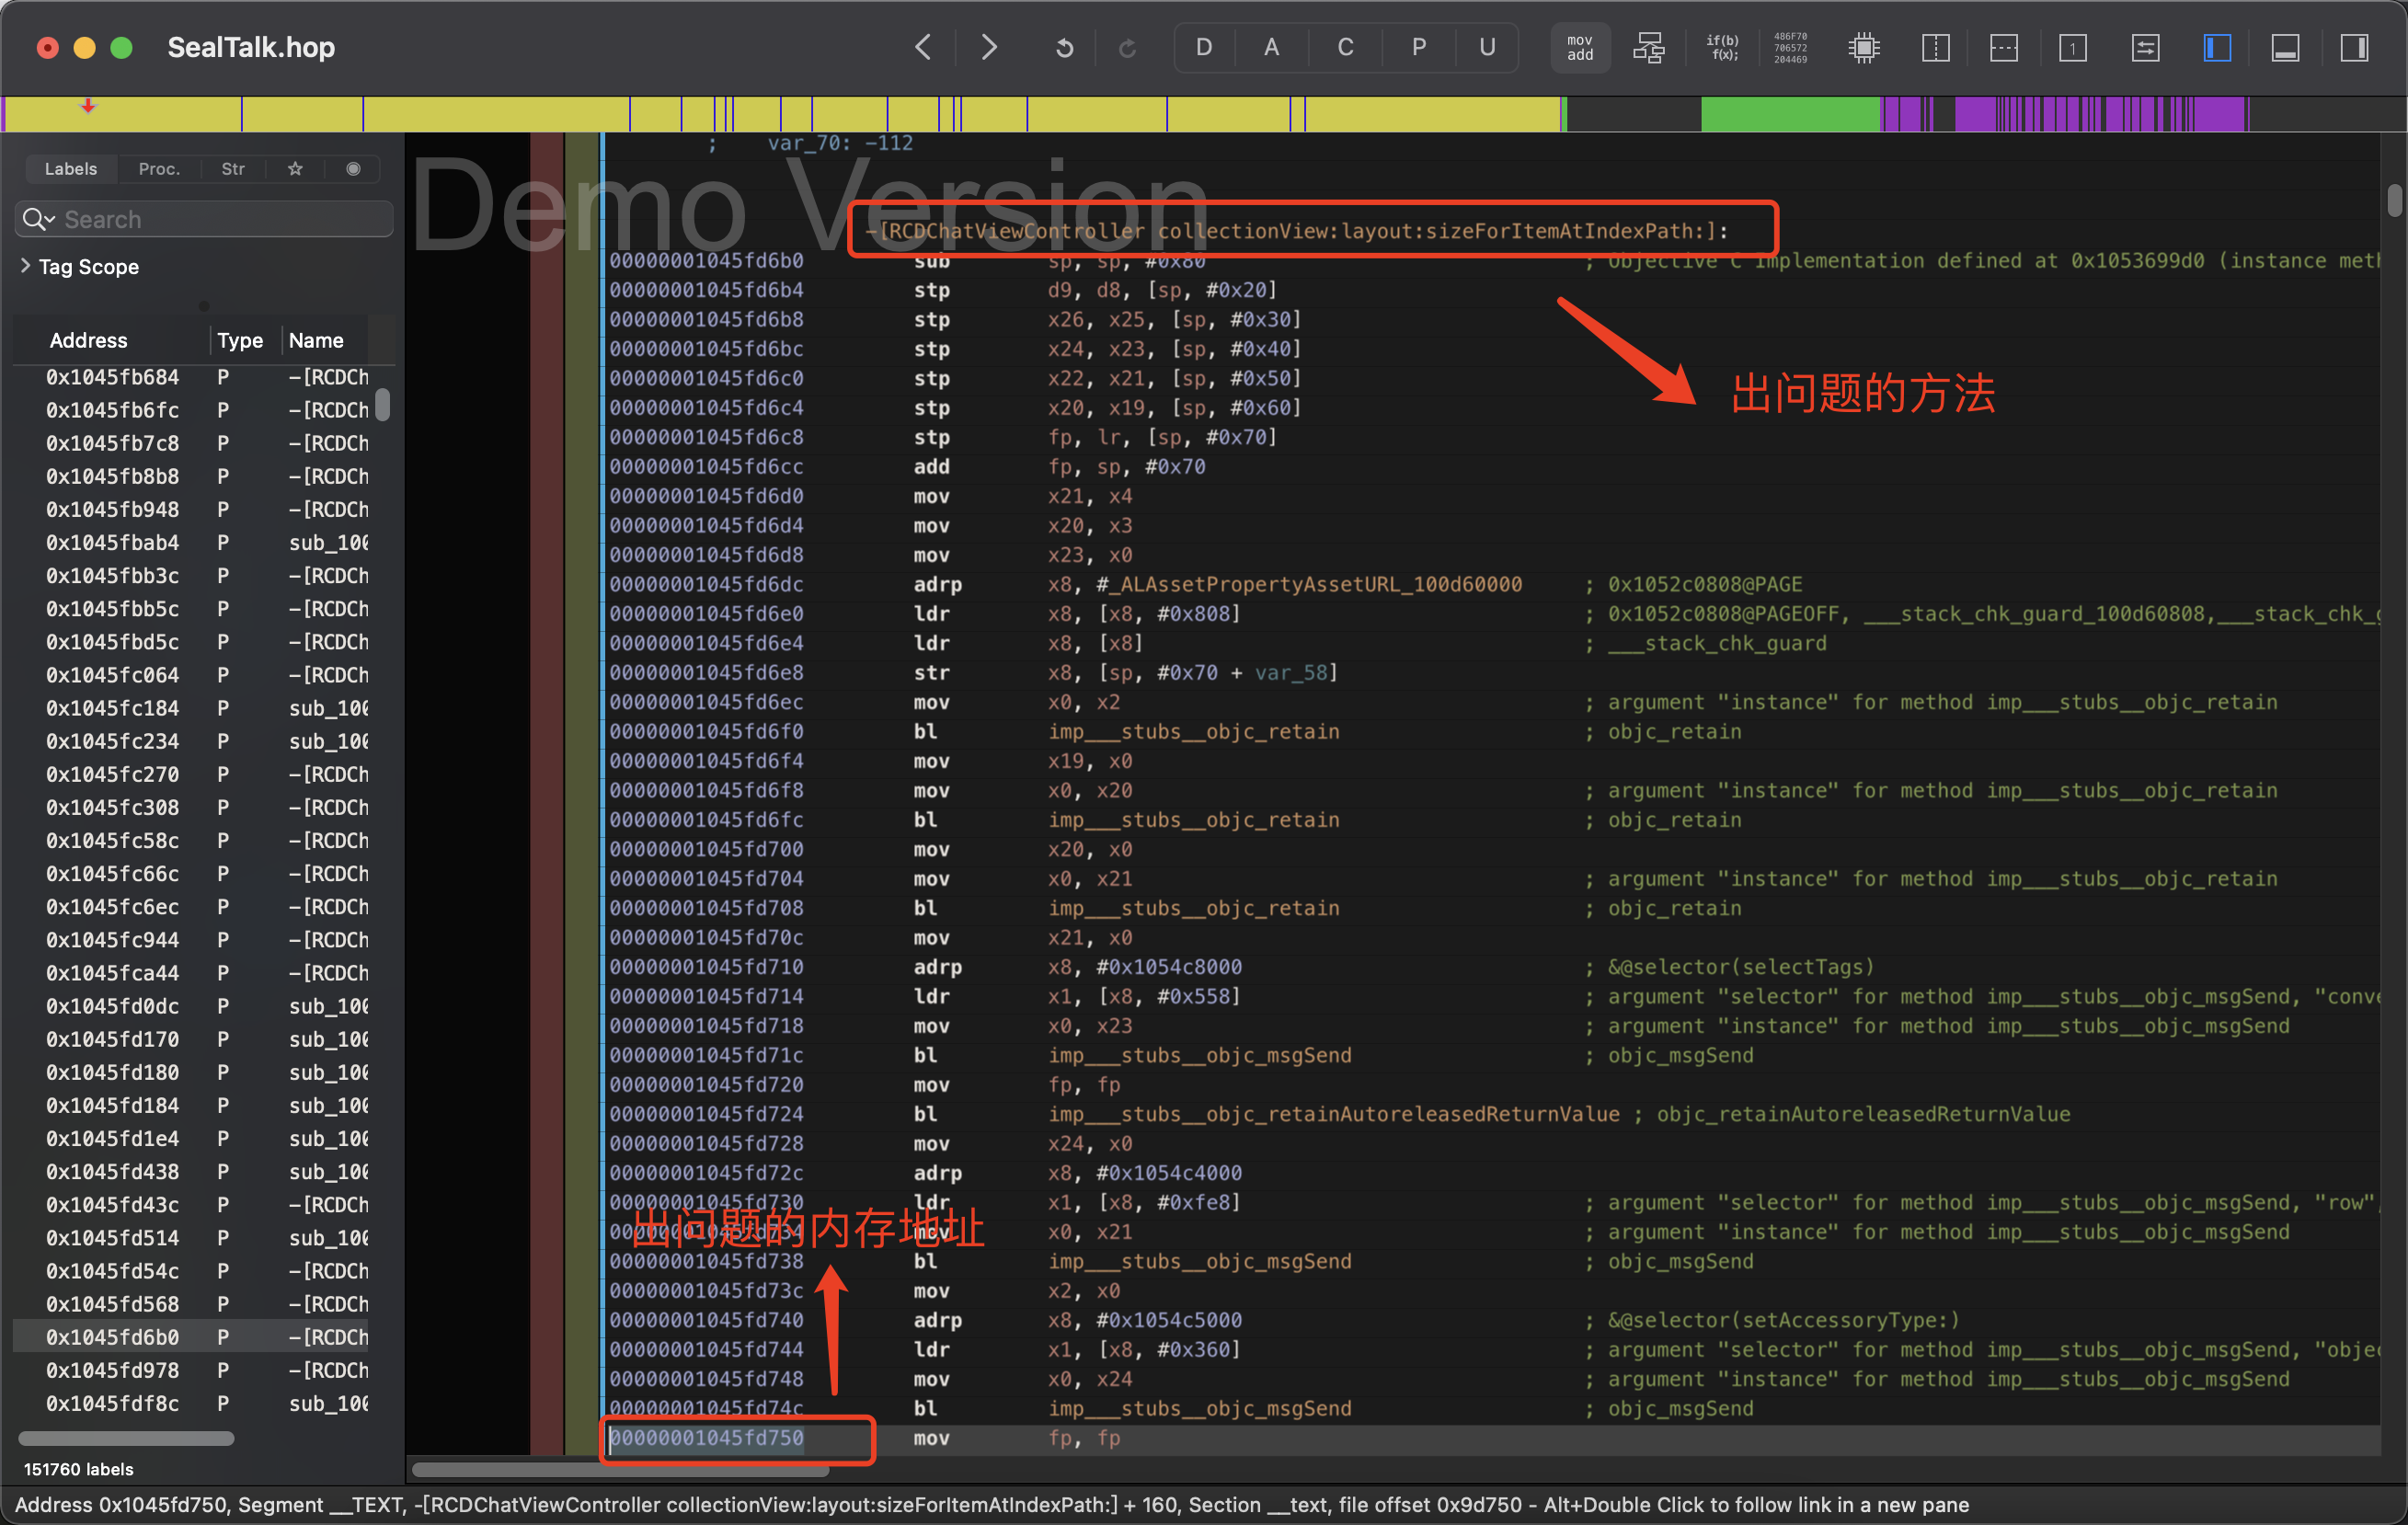This screenshot has height=1525, width=2408.
Task: Split the view vertically
Action: coord(1936,47)
